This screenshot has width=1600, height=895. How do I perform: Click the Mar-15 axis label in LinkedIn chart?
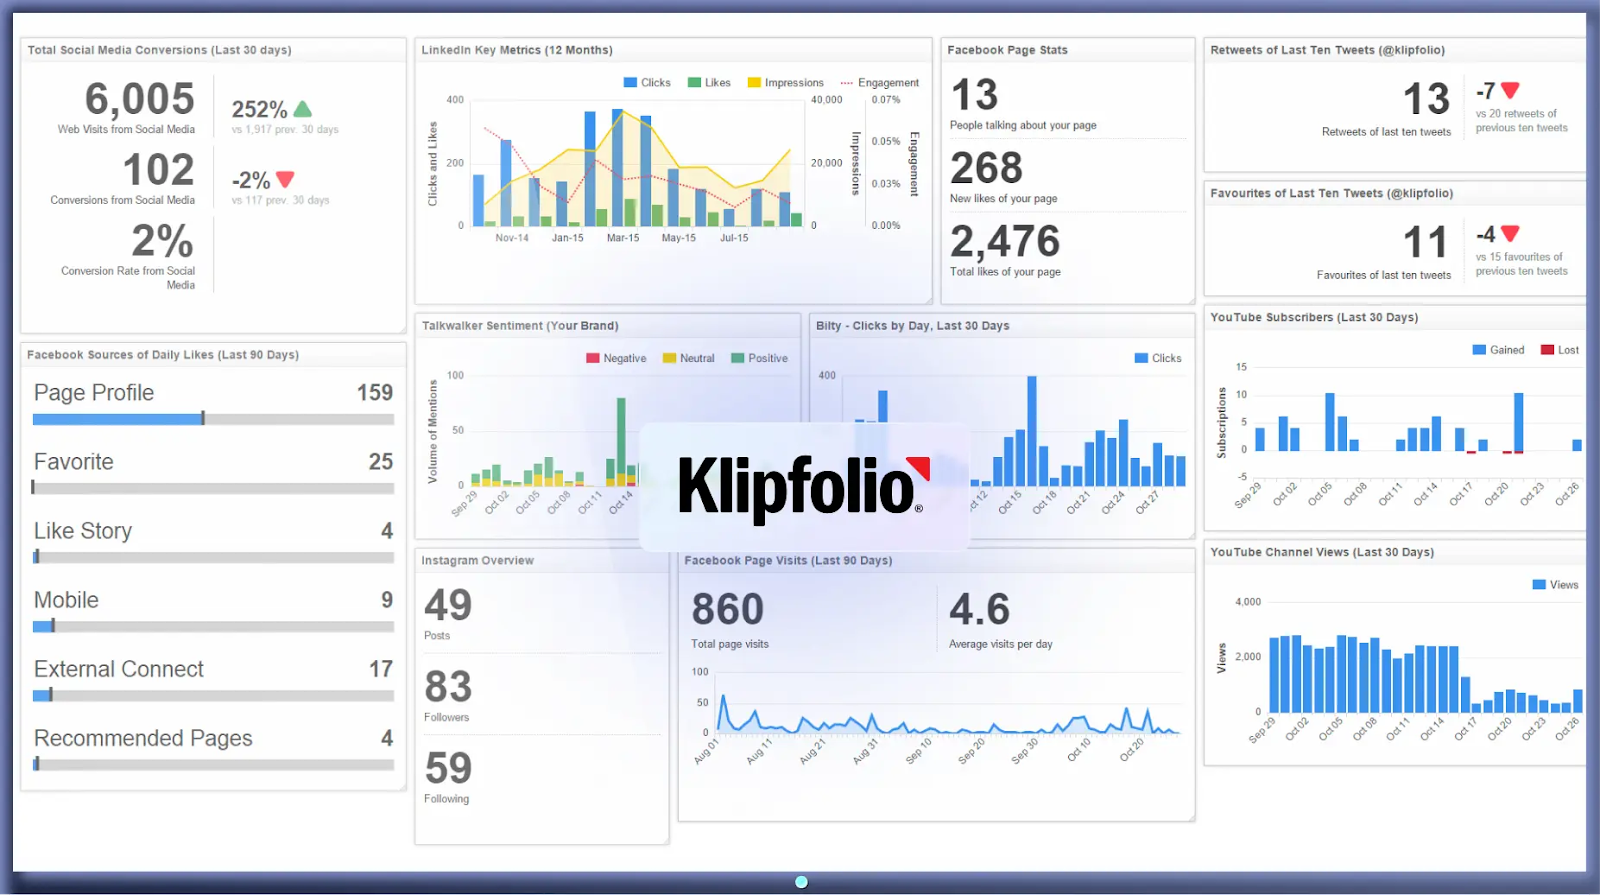[623, 238]
